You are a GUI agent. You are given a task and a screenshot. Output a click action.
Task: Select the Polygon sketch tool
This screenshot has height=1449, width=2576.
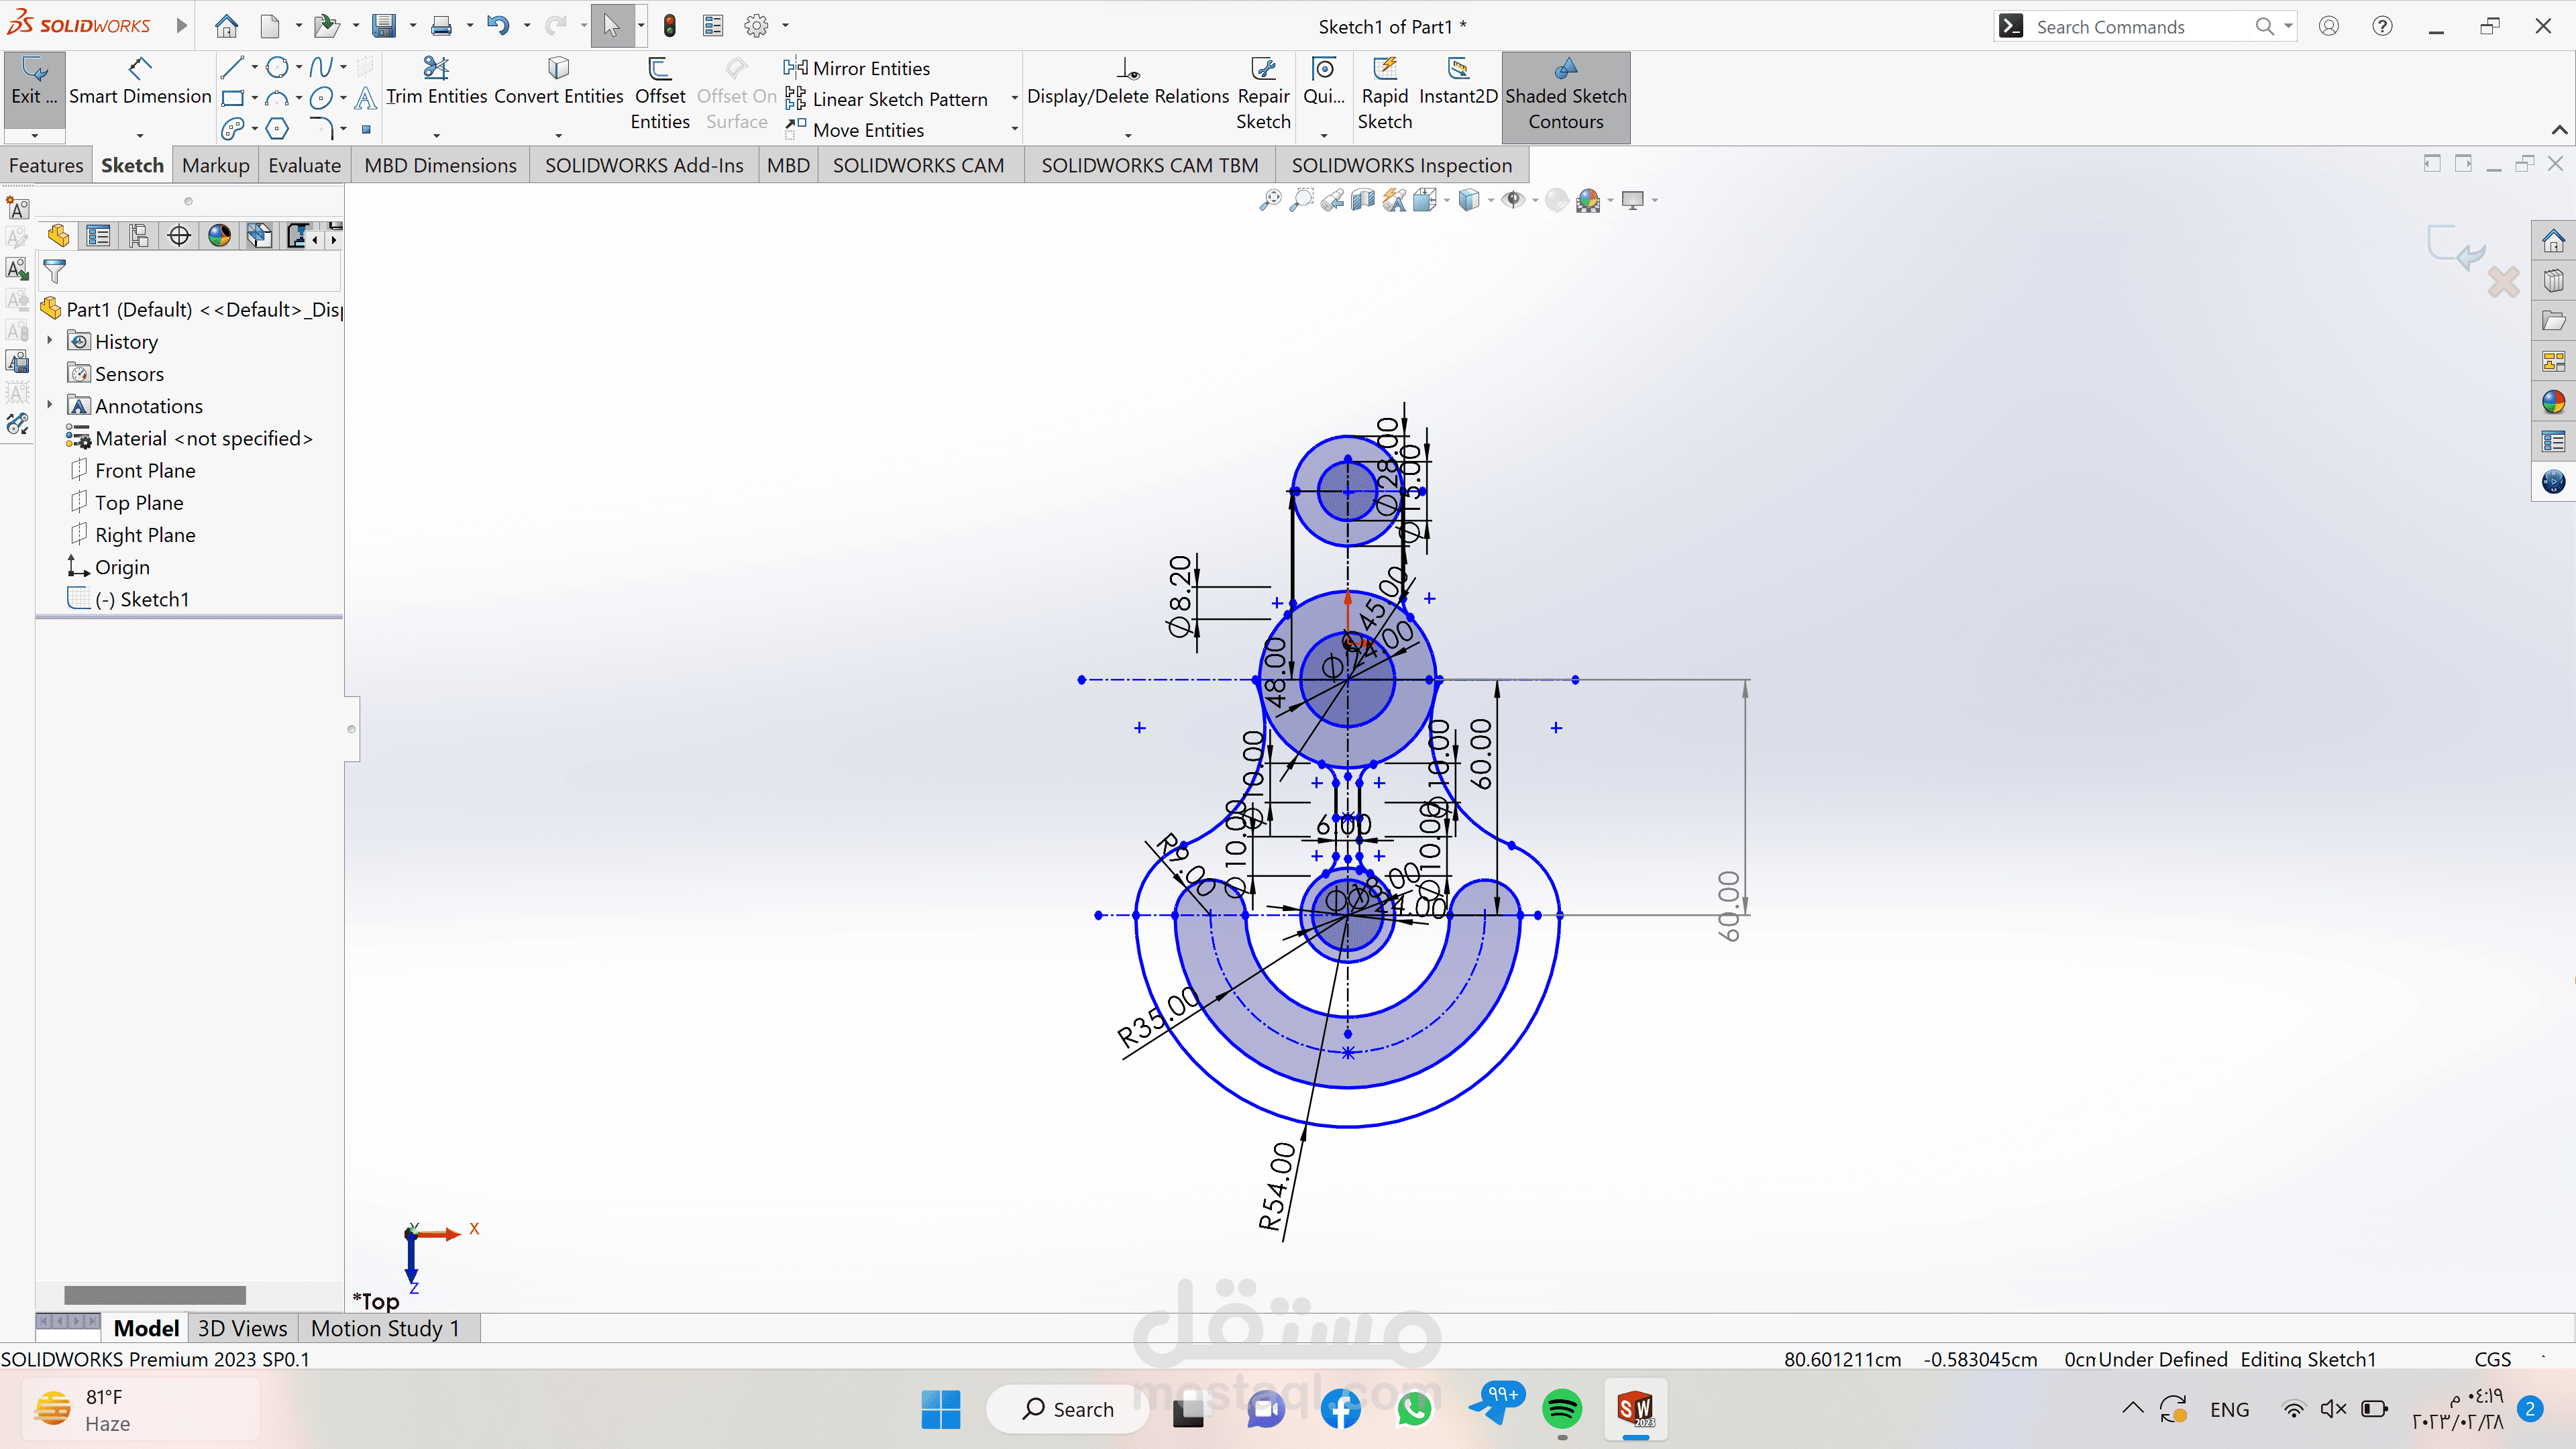coord(277,129)
